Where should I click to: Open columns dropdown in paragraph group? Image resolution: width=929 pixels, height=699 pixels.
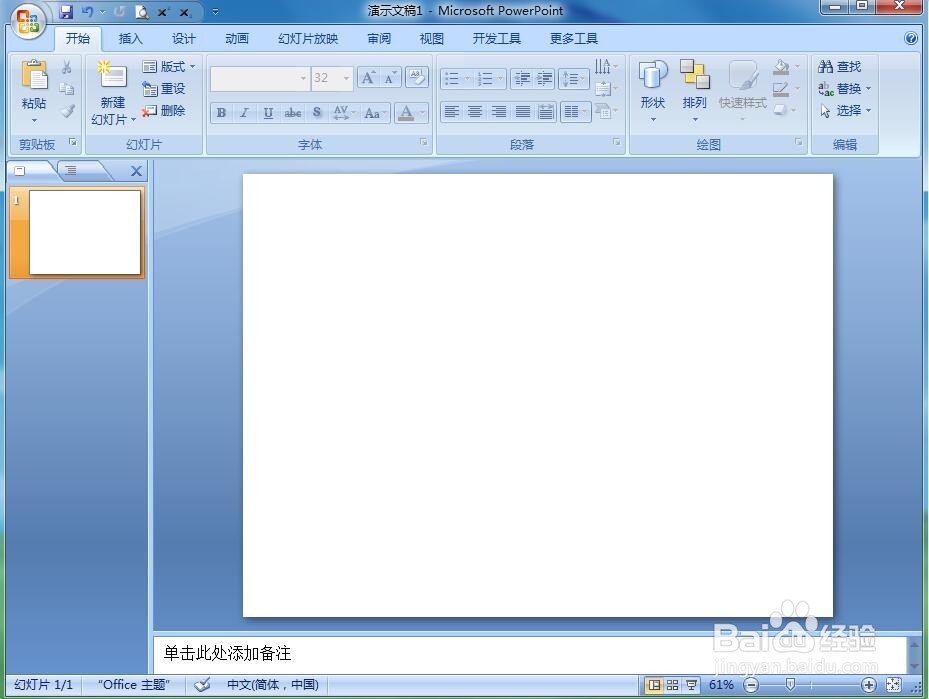coord(576,112)
